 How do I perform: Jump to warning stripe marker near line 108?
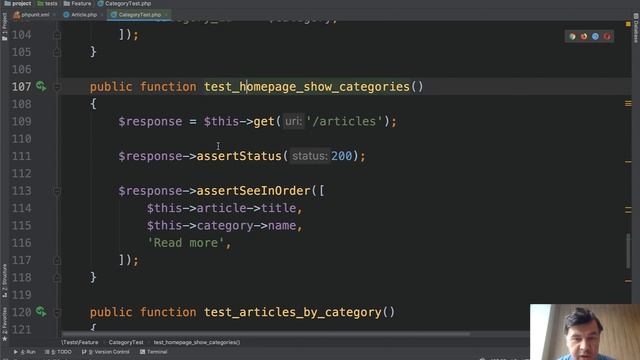tap(628, 104)
